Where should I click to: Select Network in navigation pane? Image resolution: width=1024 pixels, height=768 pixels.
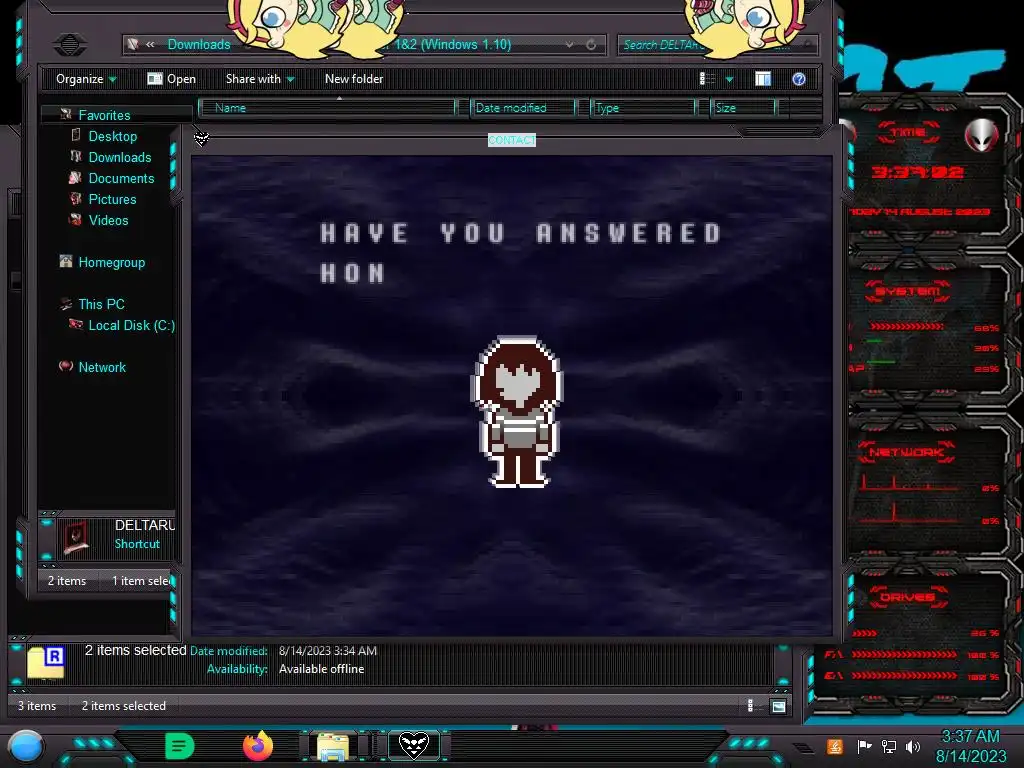click(103, 368)
